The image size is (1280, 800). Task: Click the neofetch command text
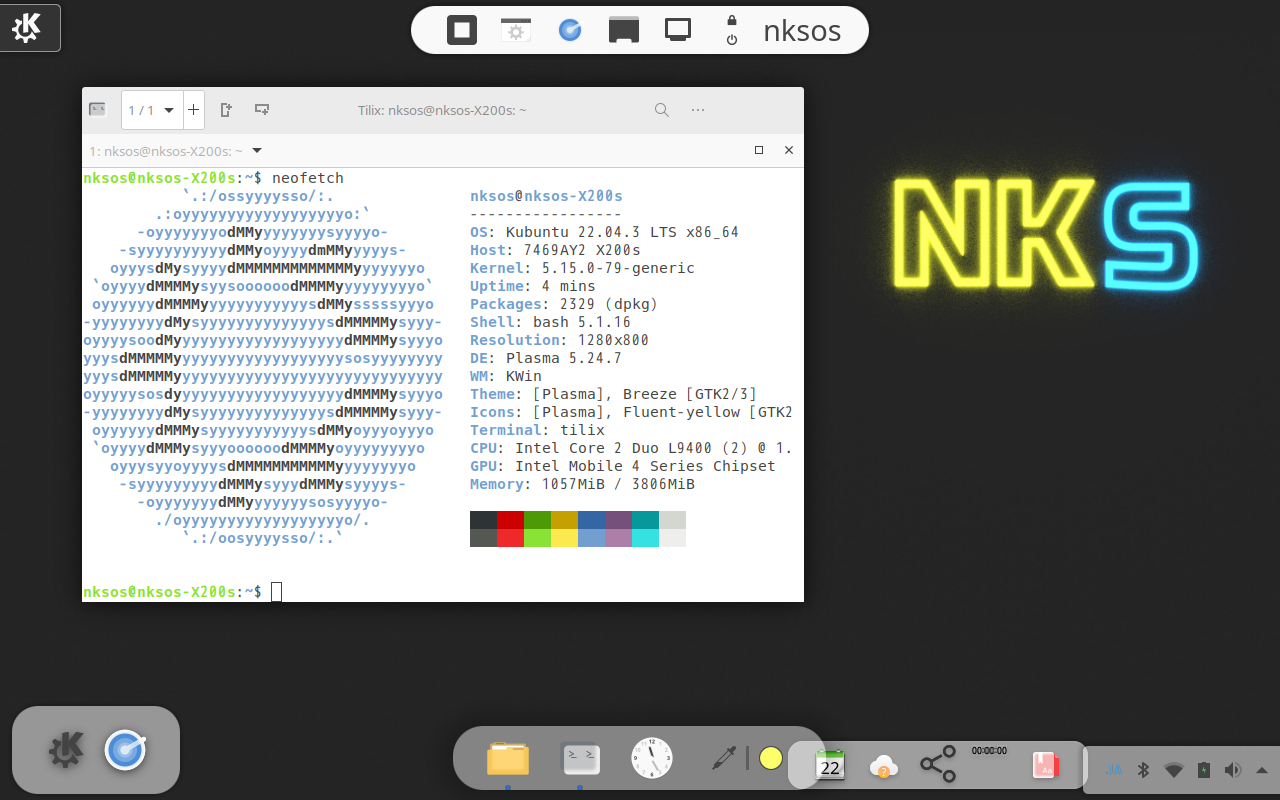308,178
